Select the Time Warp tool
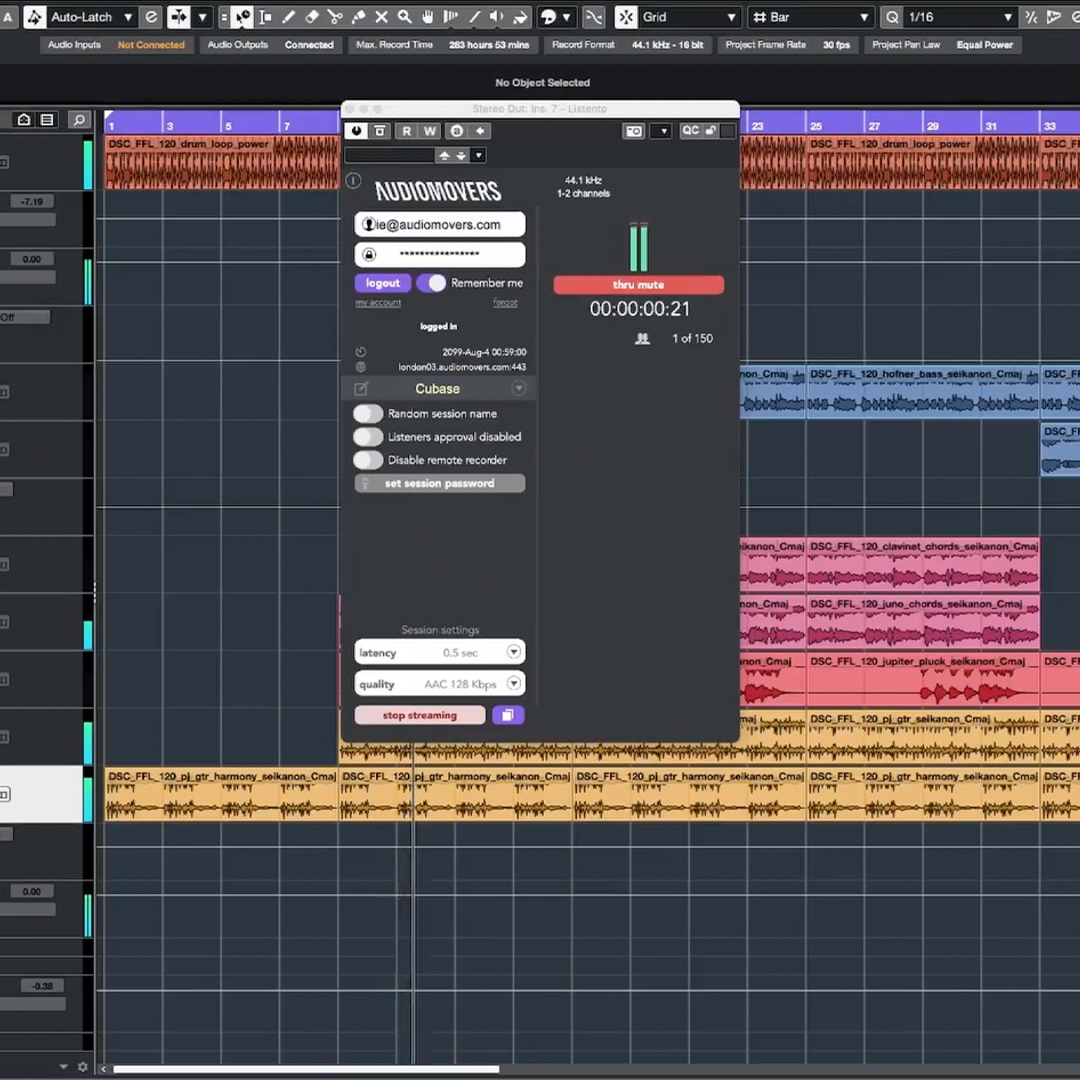Image resolution: width=1080 pixels, height=1080 pixels. point(450,17)
